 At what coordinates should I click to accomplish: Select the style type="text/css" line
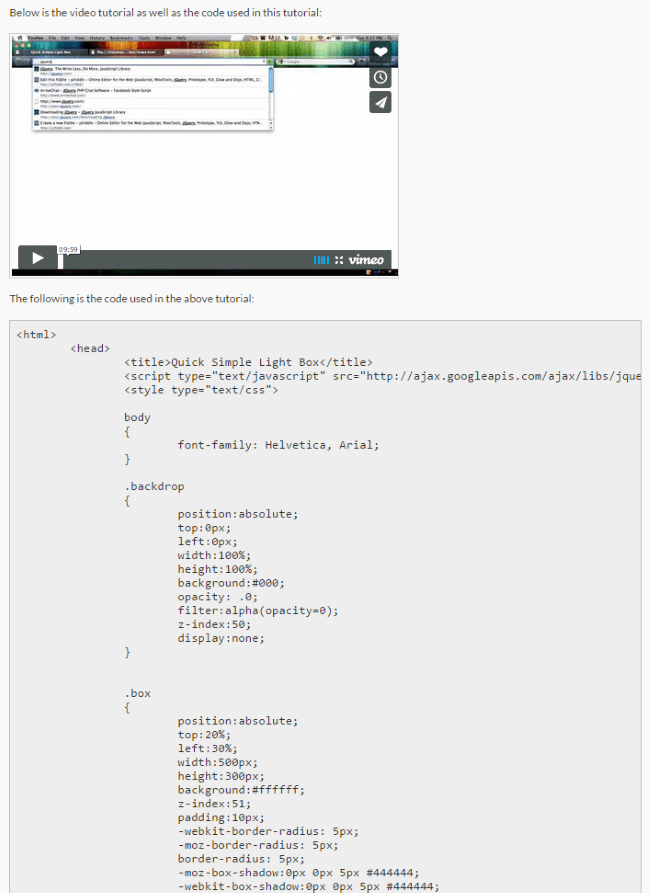coord(201,390)
